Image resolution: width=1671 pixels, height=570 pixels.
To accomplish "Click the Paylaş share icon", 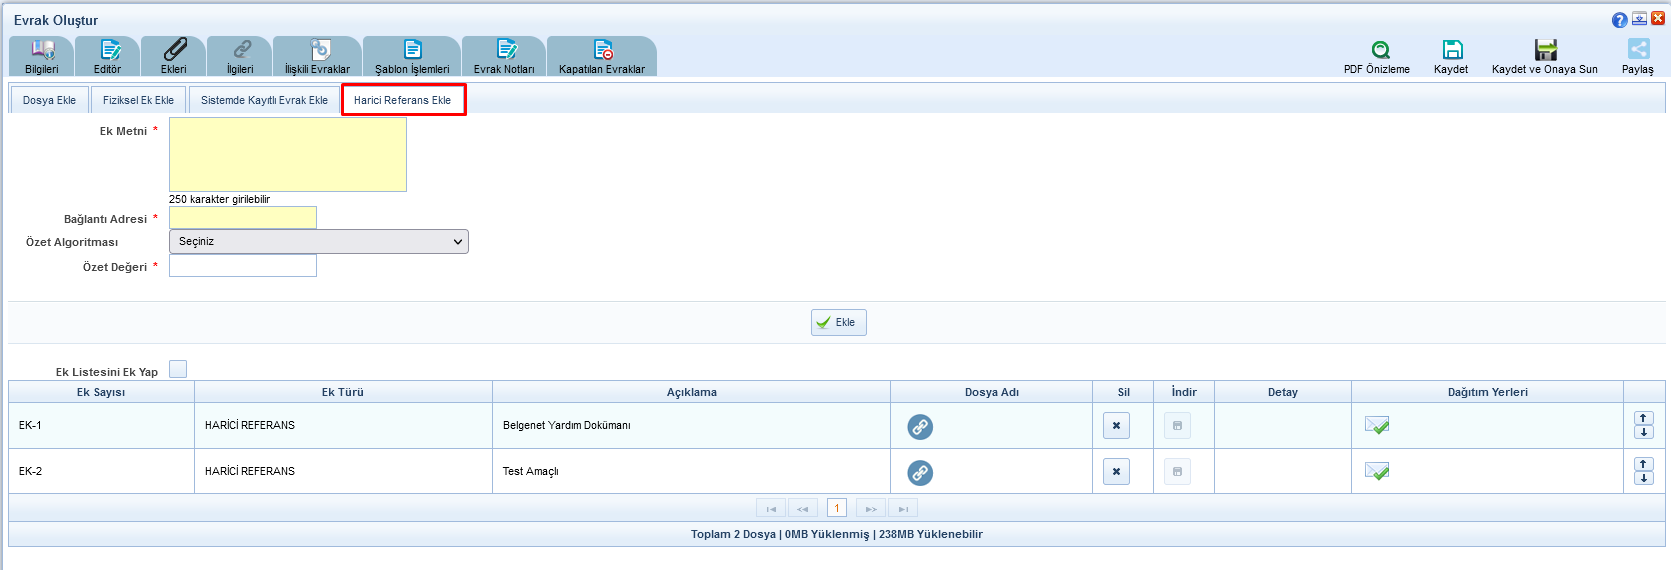I will pos(1638,50).
